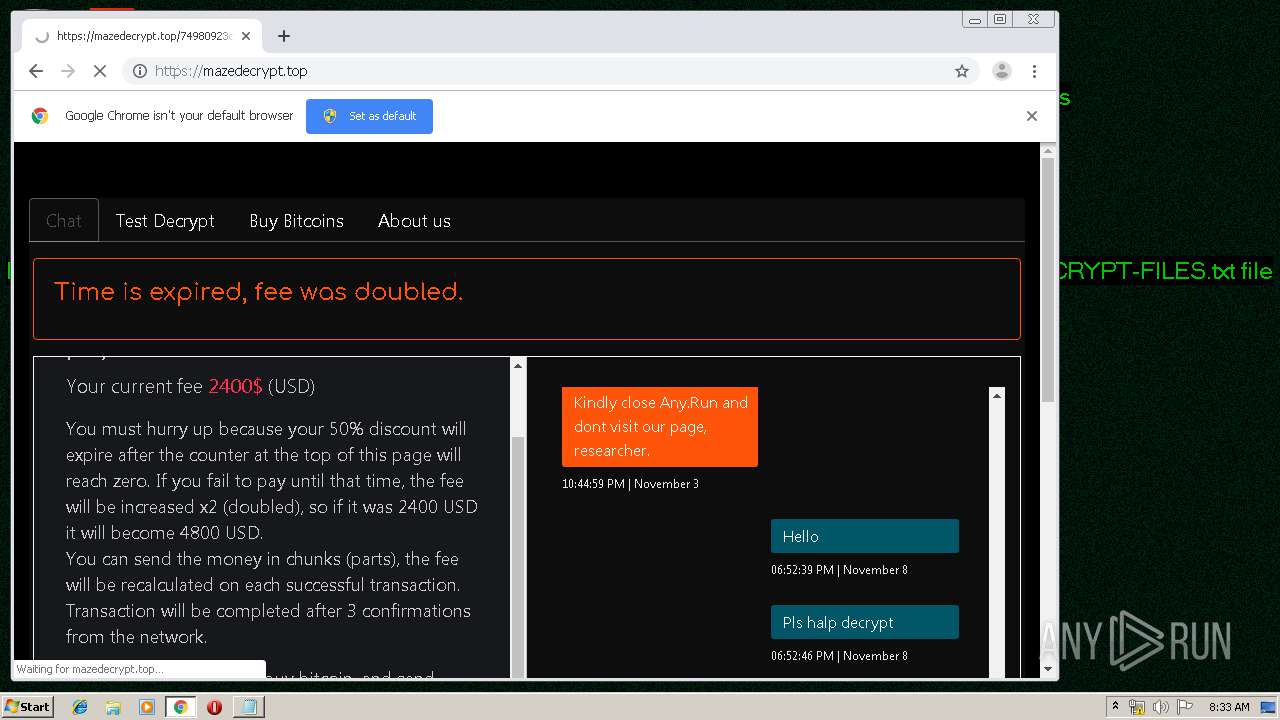Screen dimensions: 1280x720
Task: Open the About us tab
Action: click(x=414, y=221)
